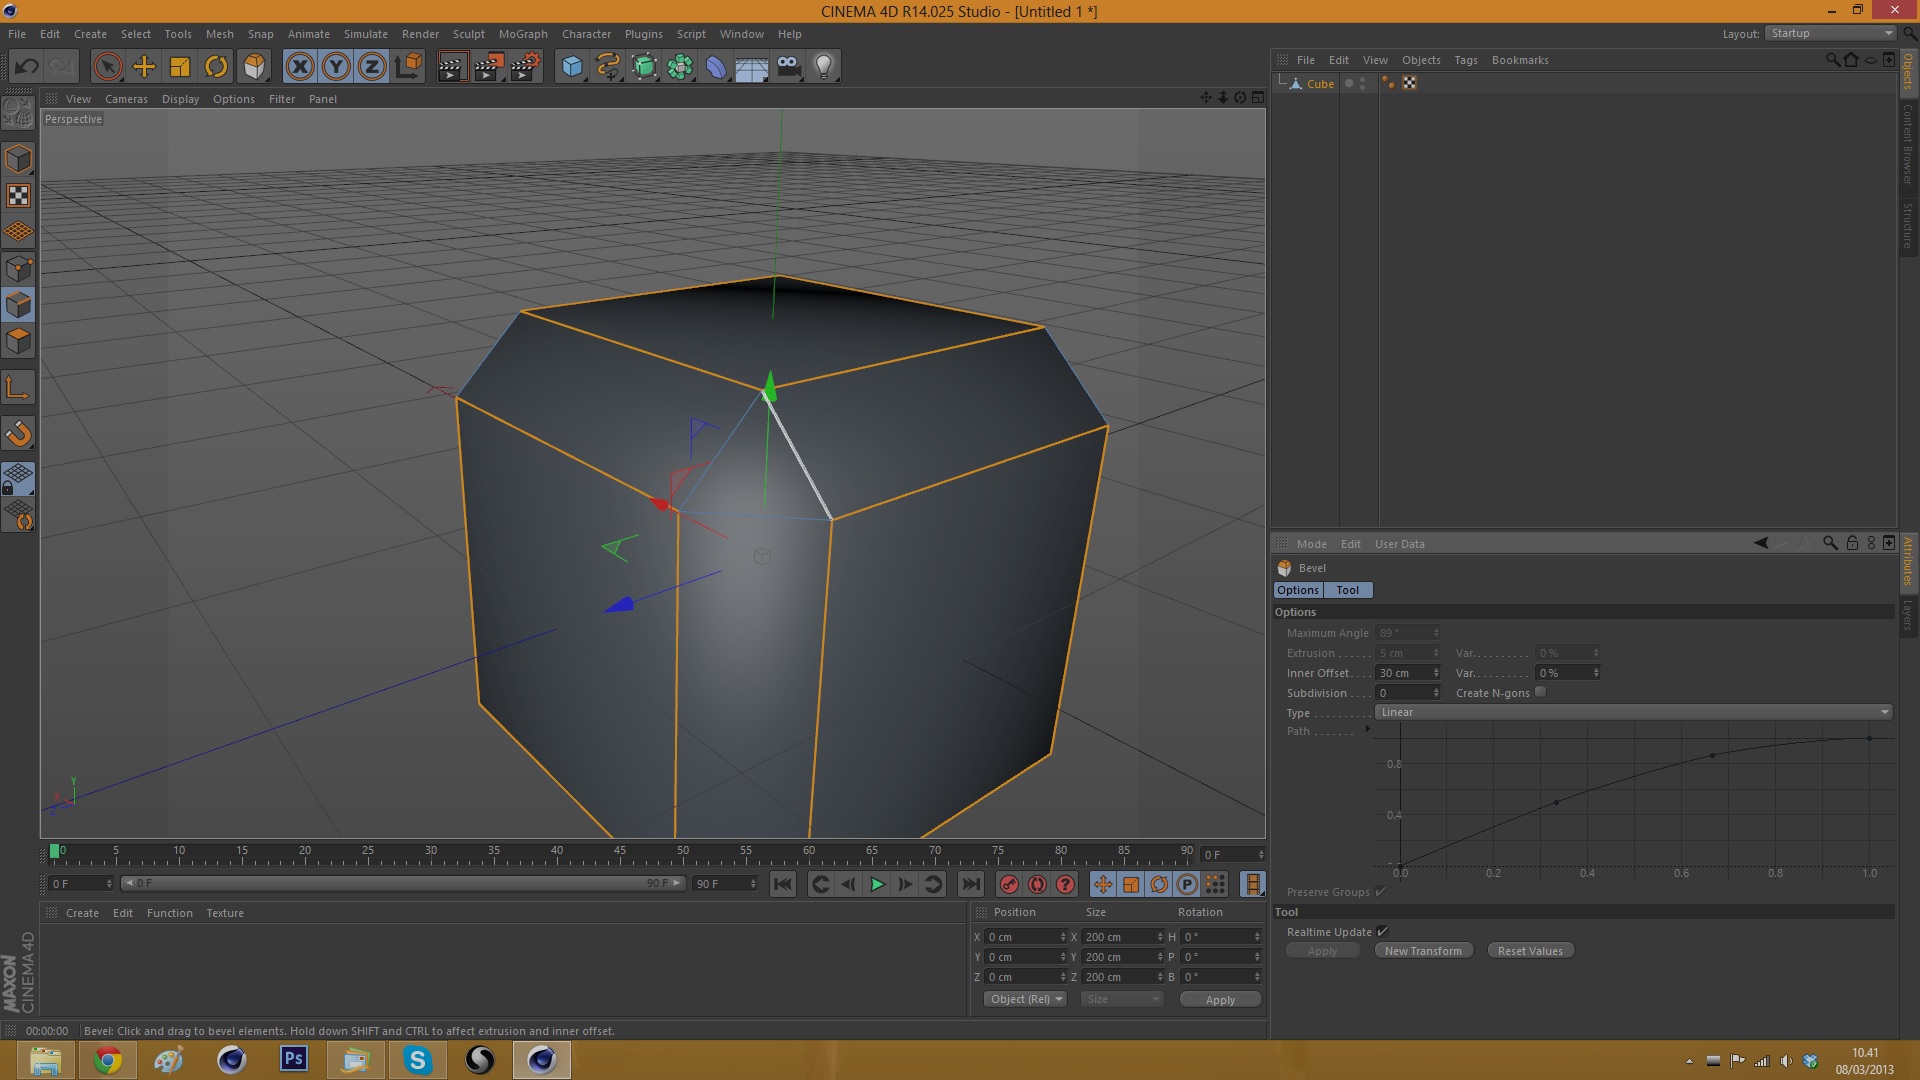Open the bevel Type dropdown
This screenshot has height=1080, width=1920.
pyautogui.click(x=1633, y=712)
